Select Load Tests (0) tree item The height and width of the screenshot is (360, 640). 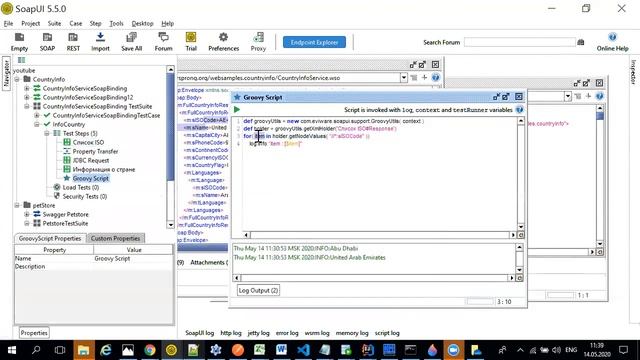tap(81, 187)
